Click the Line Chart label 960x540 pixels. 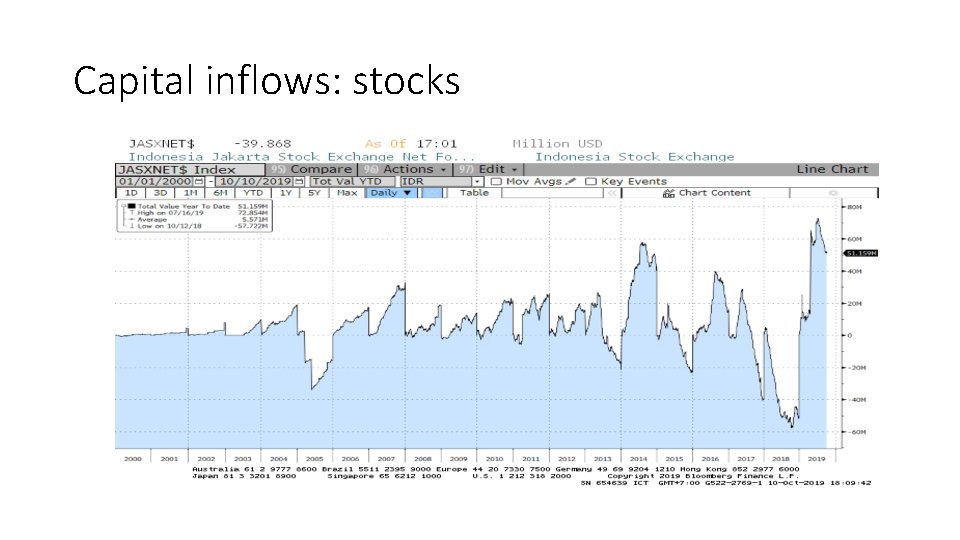[832, 169]
